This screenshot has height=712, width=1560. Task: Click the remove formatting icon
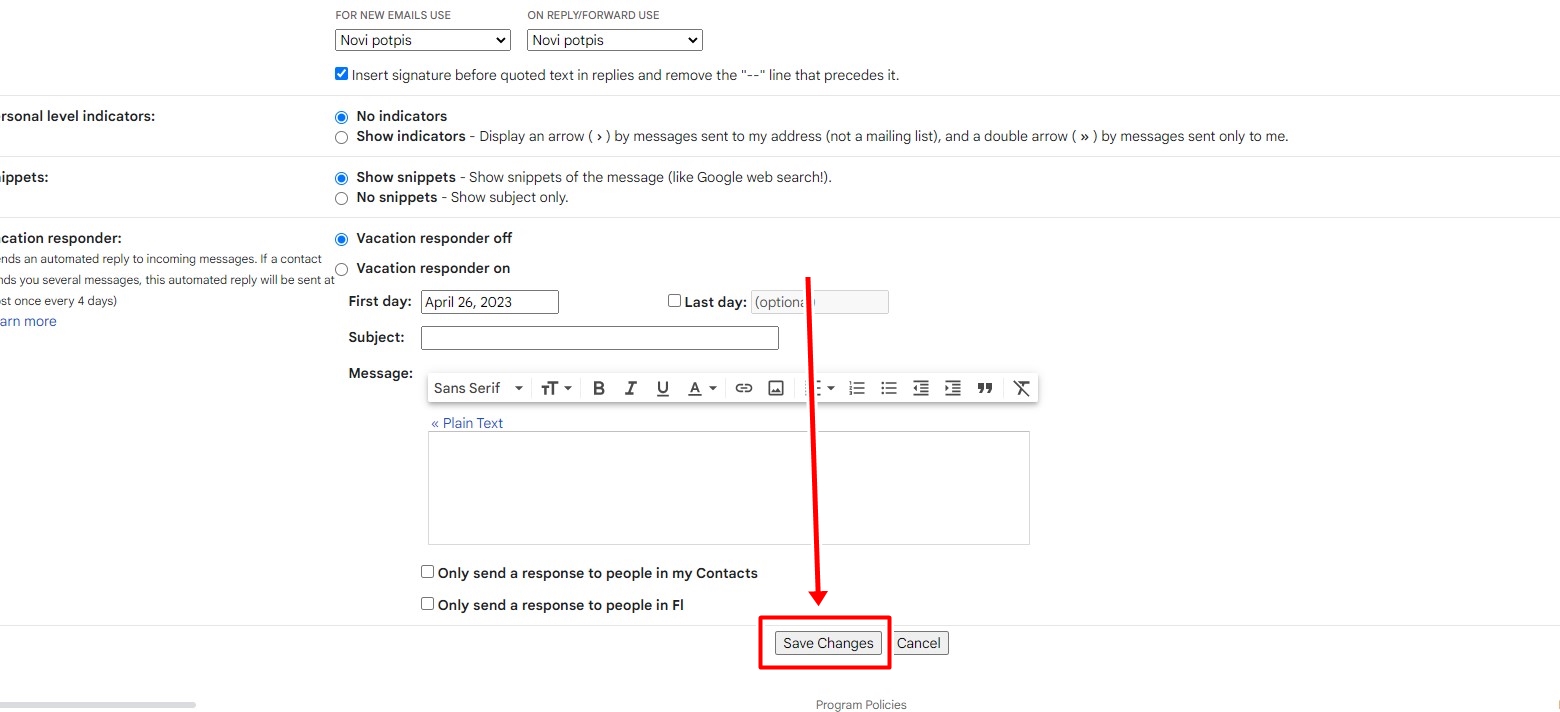(1021, 388)
